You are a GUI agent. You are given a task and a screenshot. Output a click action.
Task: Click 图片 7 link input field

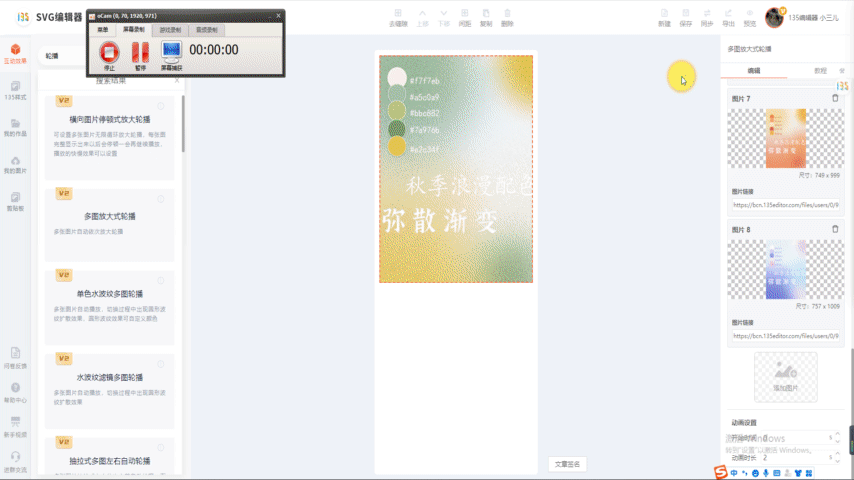(x=785, y=205)
